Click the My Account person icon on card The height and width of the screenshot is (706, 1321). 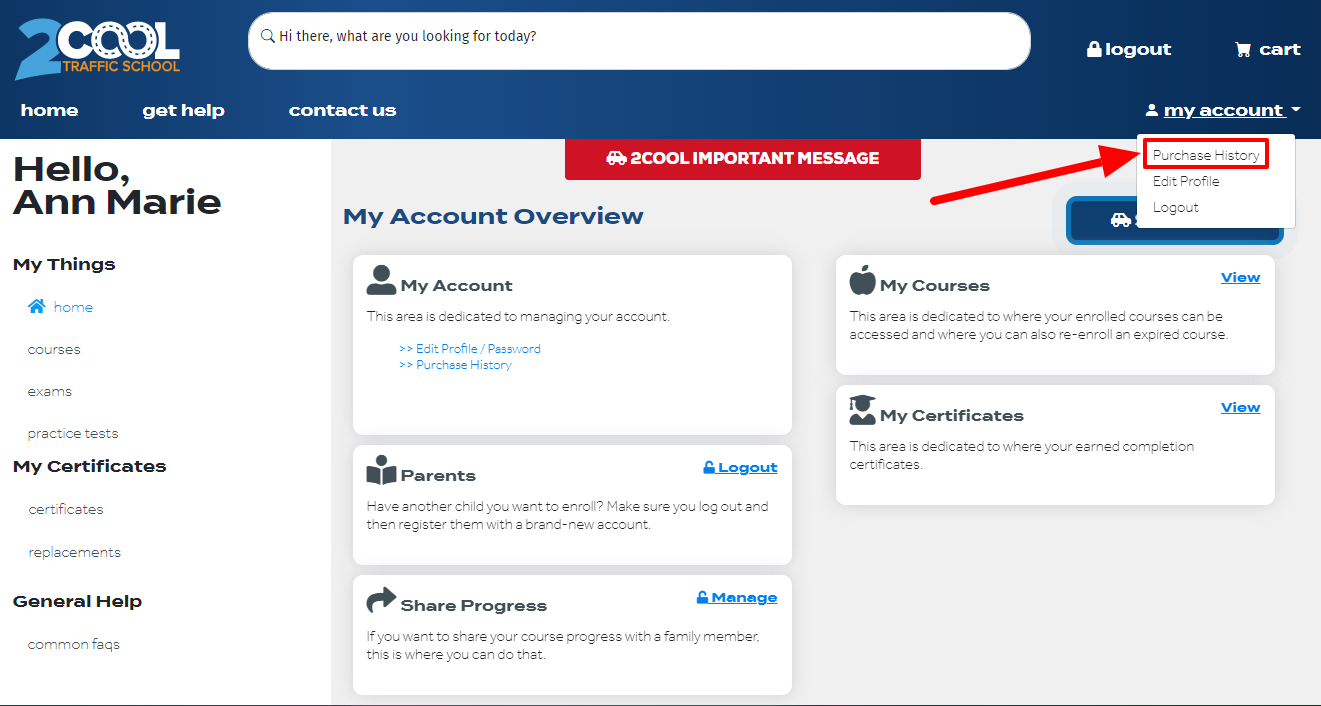(x=381, y=280)
